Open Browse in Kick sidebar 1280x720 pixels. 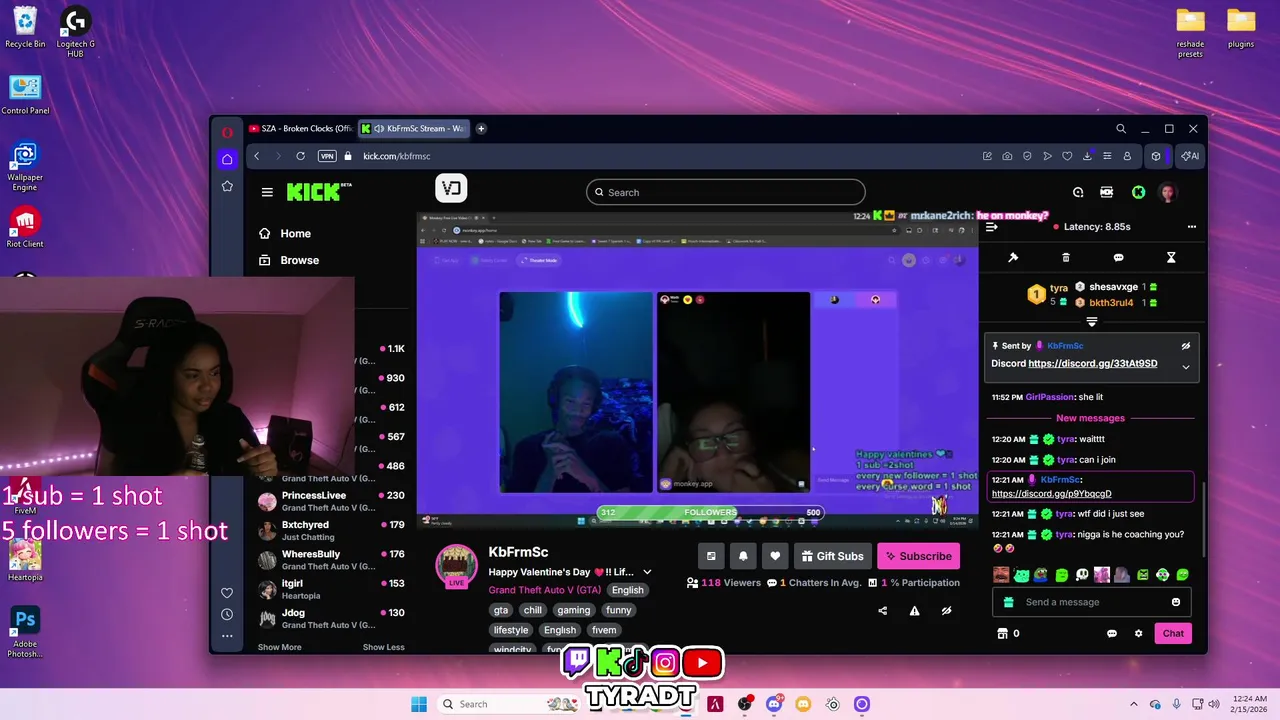pos(289,260)
